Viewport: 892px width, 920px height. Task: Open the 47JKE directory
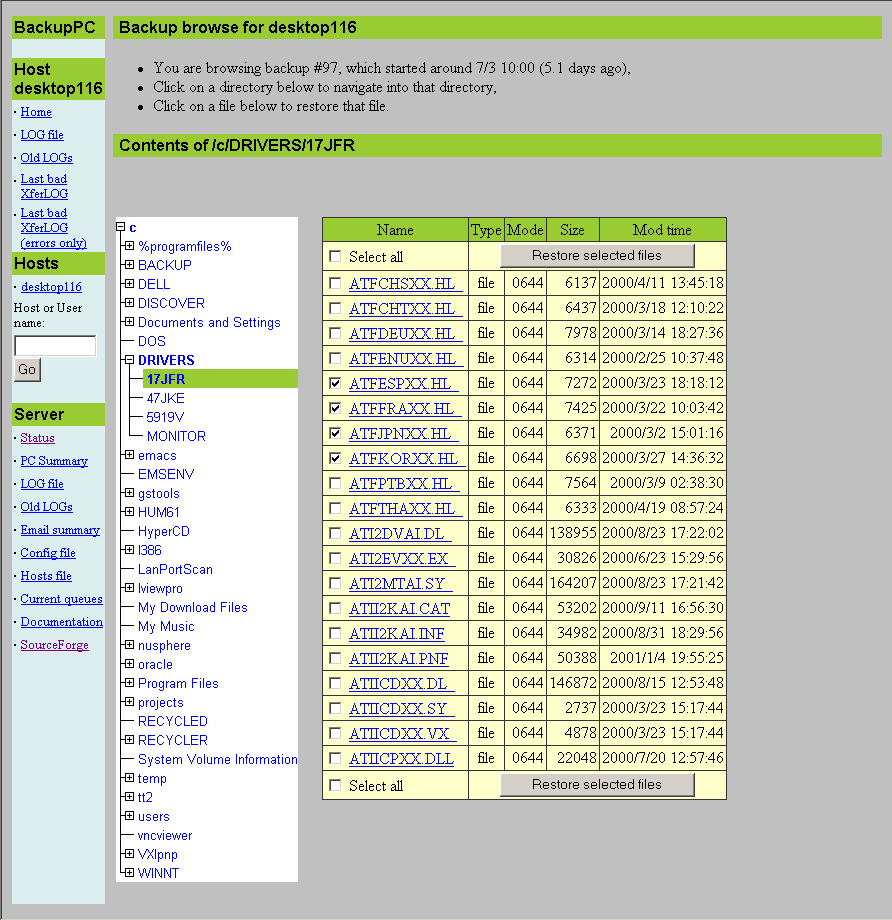pos(165,398)
